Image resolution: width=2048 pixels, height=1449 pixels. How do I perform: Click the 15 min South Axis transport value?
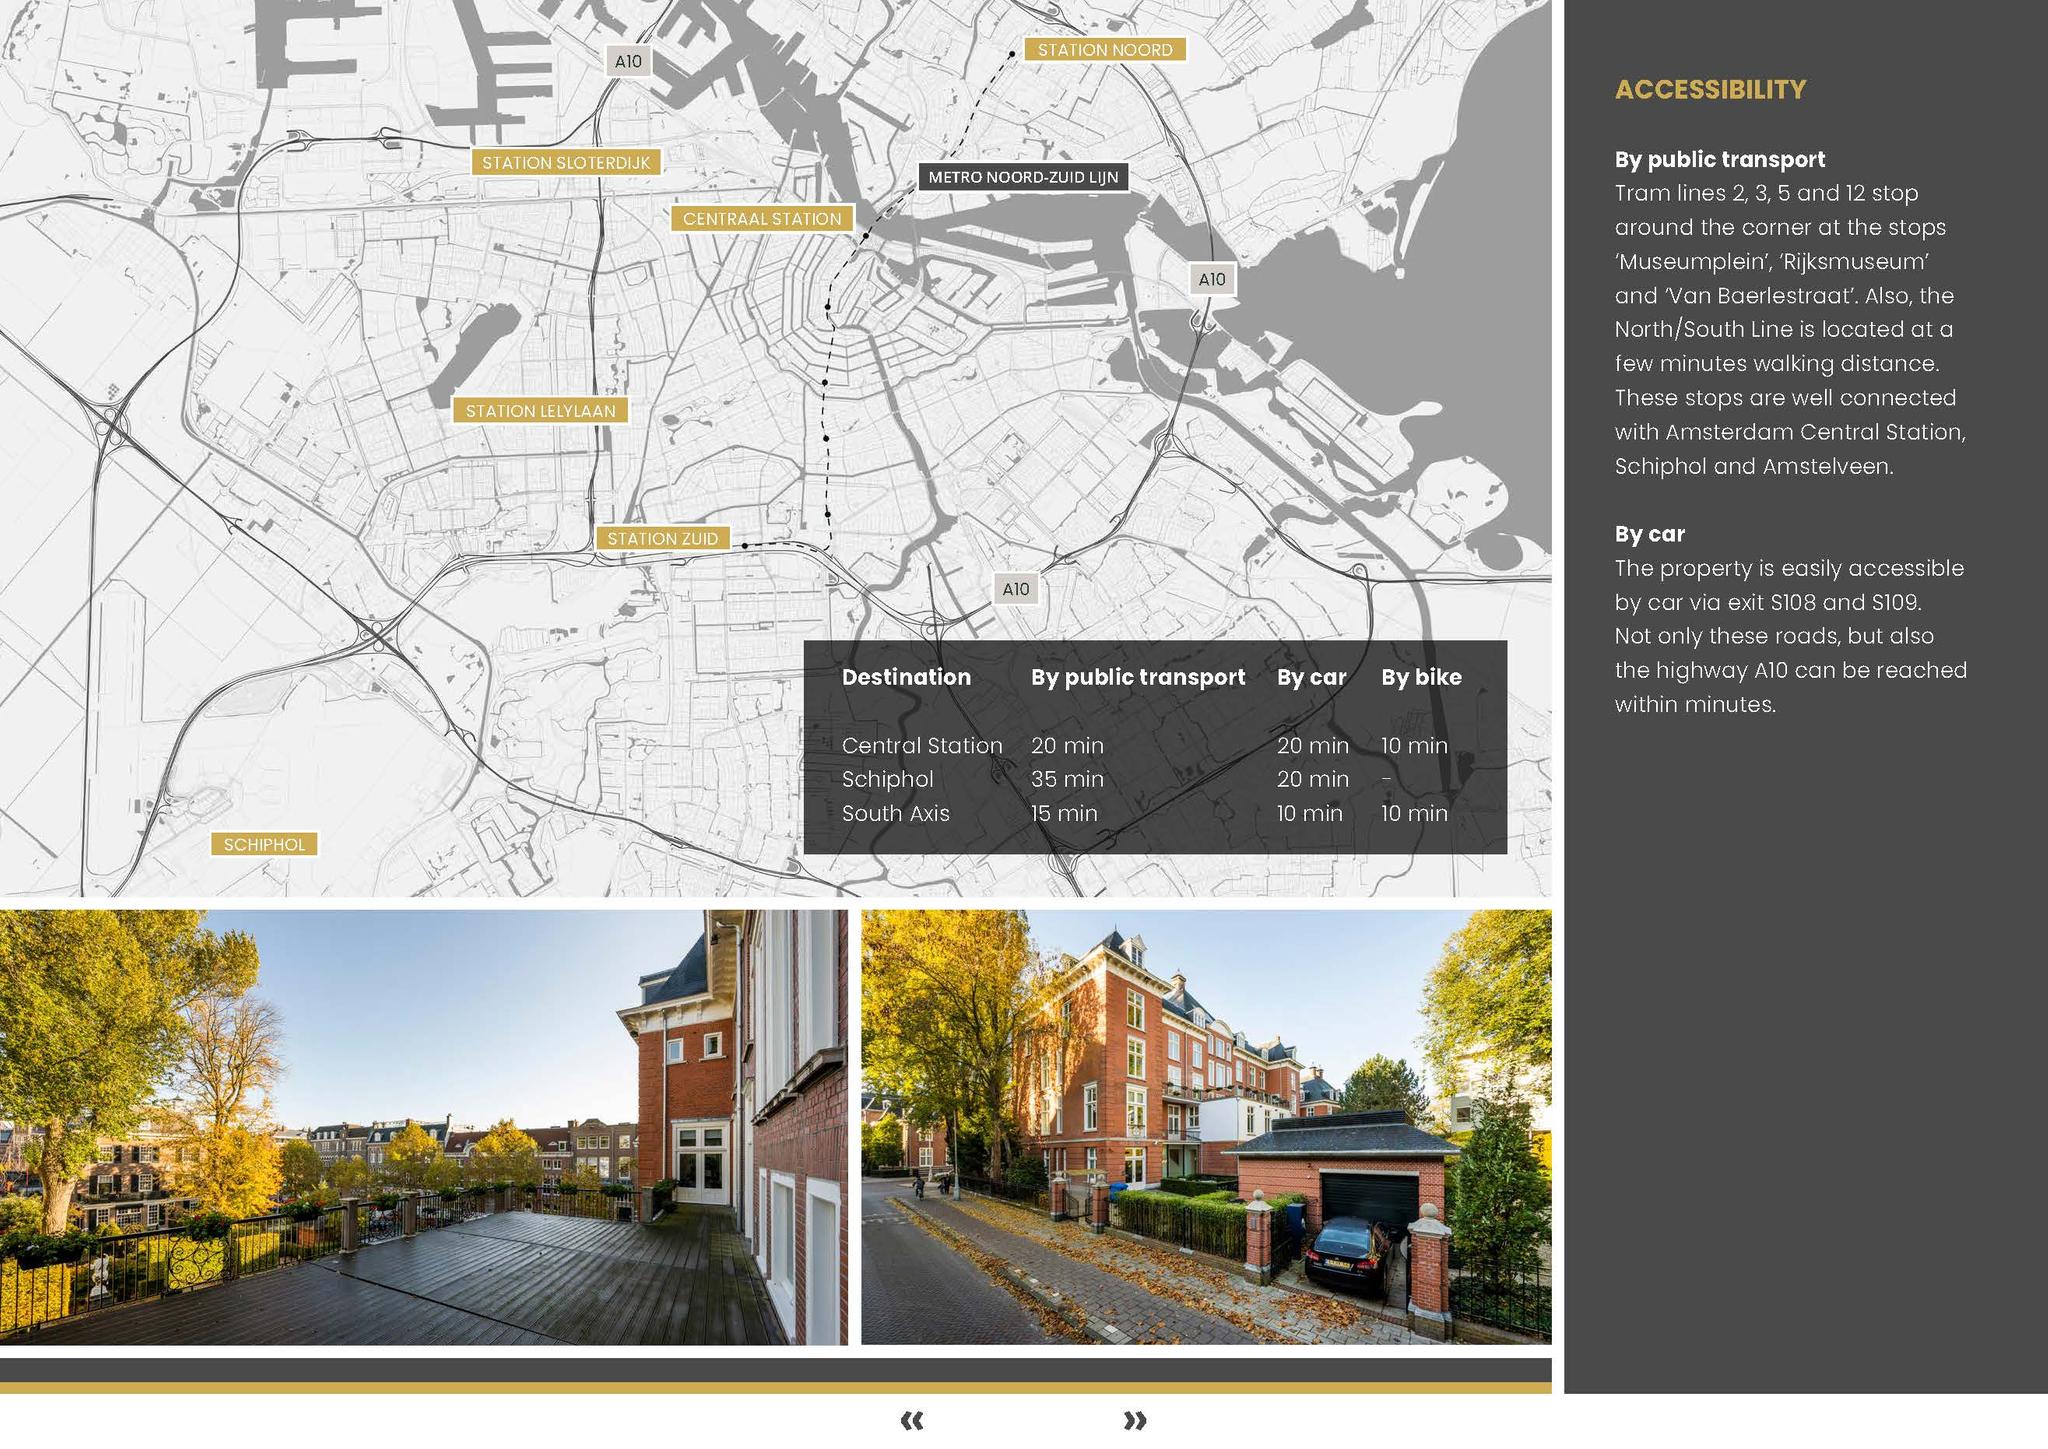(1064, 813)
